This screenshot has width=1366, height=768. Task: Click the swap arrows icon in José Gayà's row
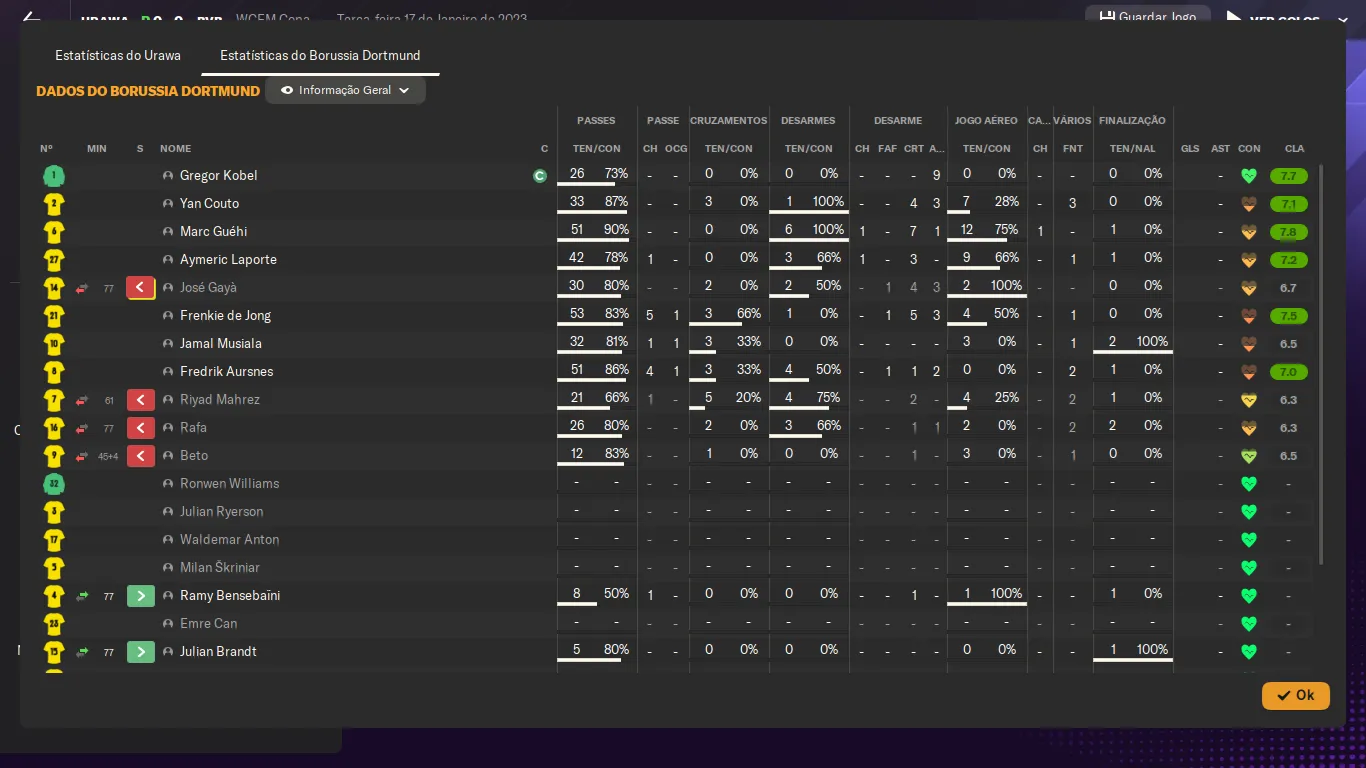coord(82,288)
